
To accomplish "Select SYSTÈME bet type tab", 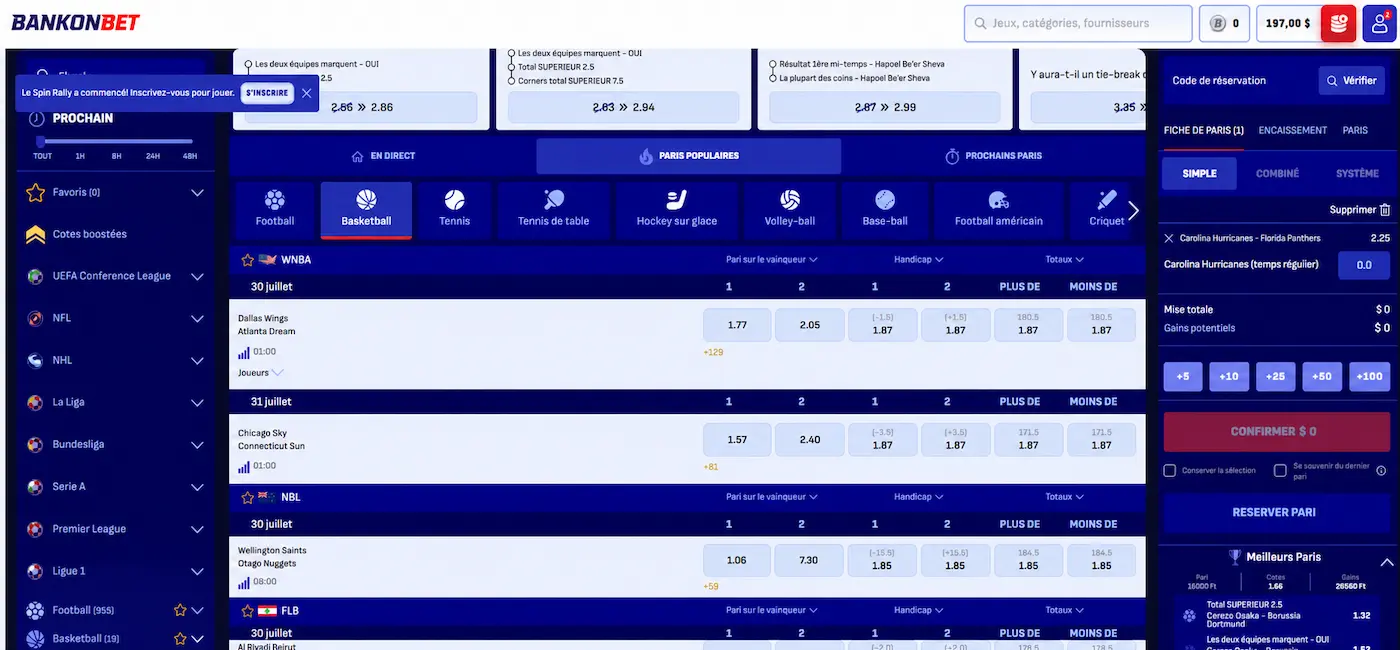I will pyautogui.click(x=1357, y=174).
